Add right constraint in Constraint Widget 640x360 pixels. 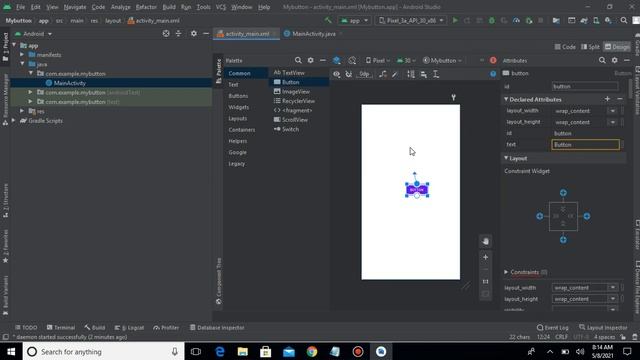pyautogui.click(x=587, y=216)
